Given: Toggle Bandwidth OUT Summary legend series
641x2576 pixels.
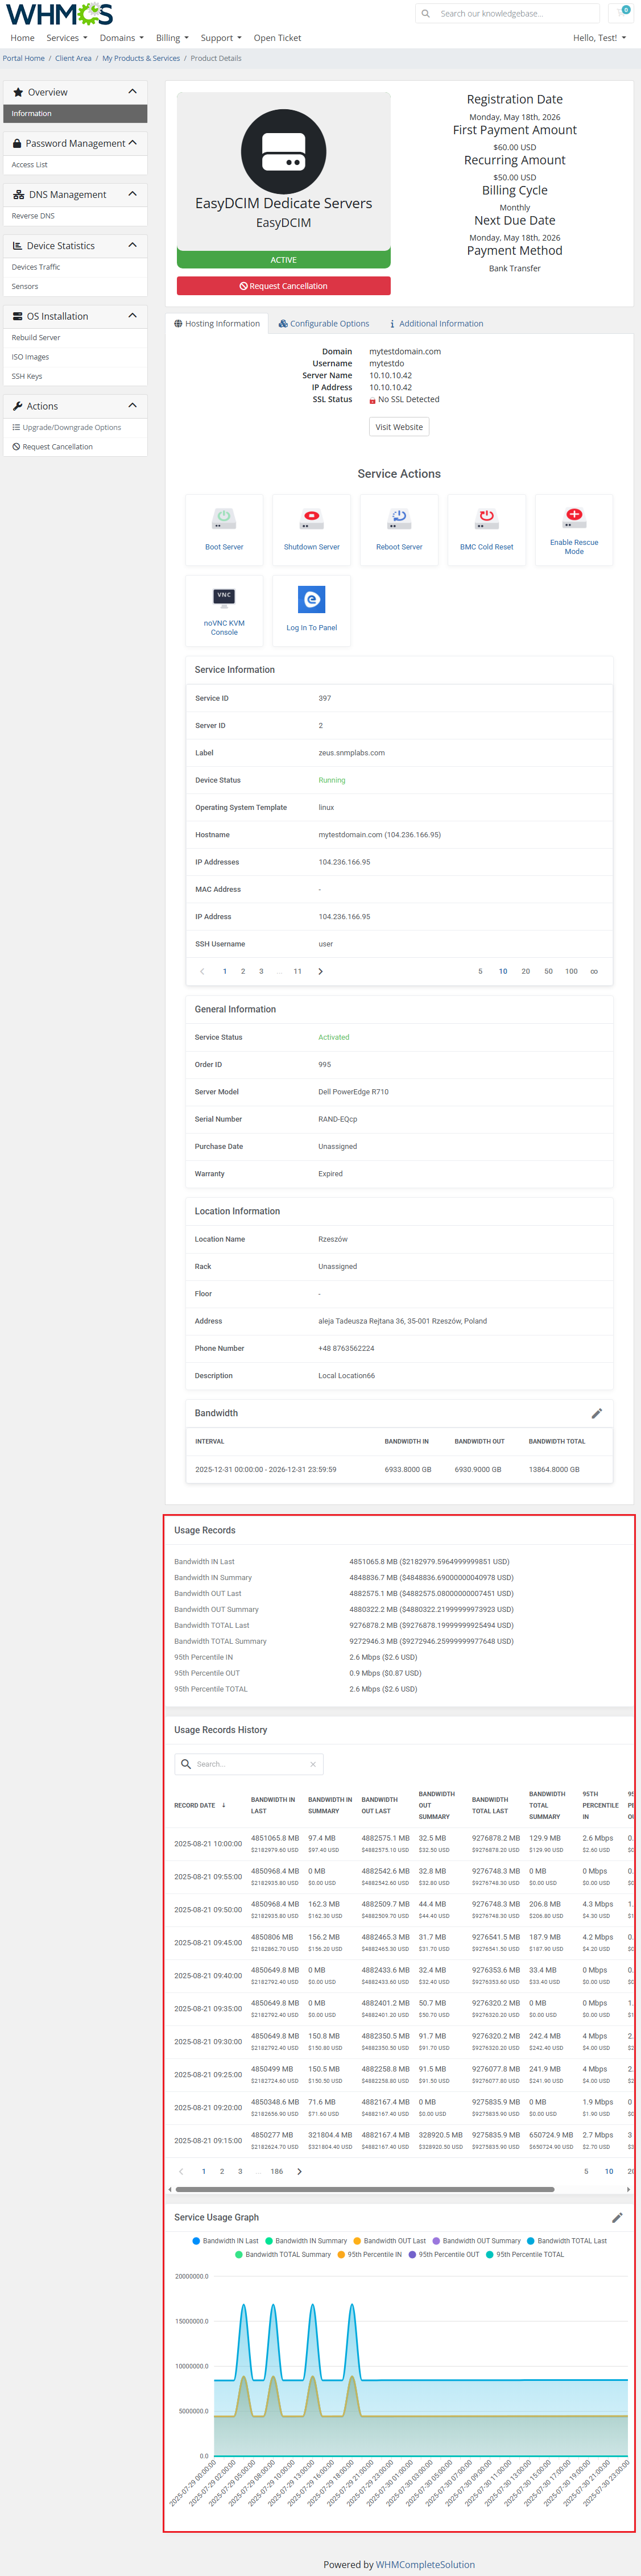Looking at the screenshot, I should [x=477, y=2241].
